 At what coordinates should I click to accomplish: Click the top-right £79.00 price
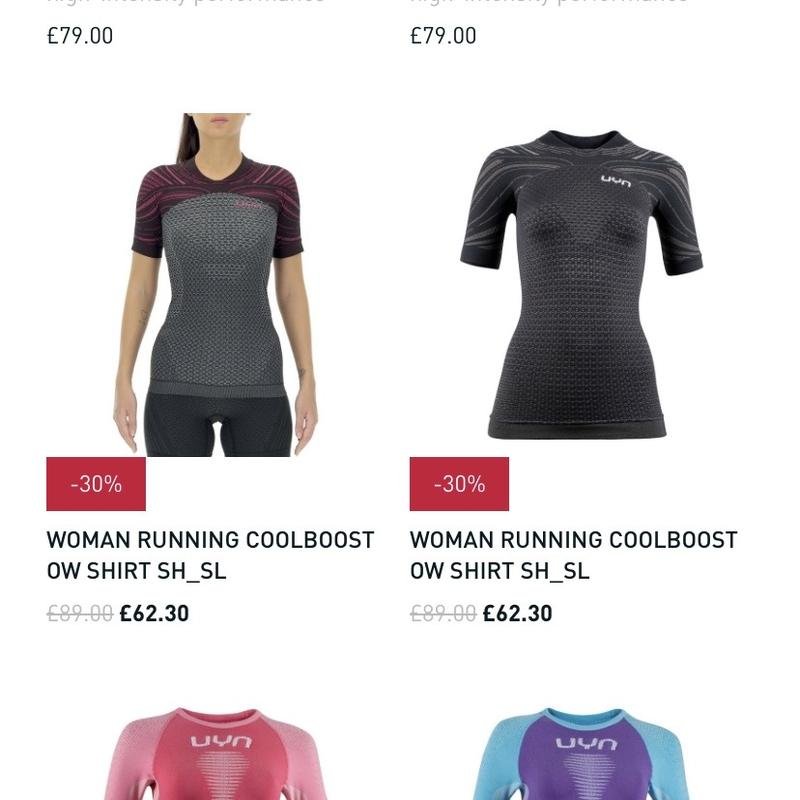[443, 36]
